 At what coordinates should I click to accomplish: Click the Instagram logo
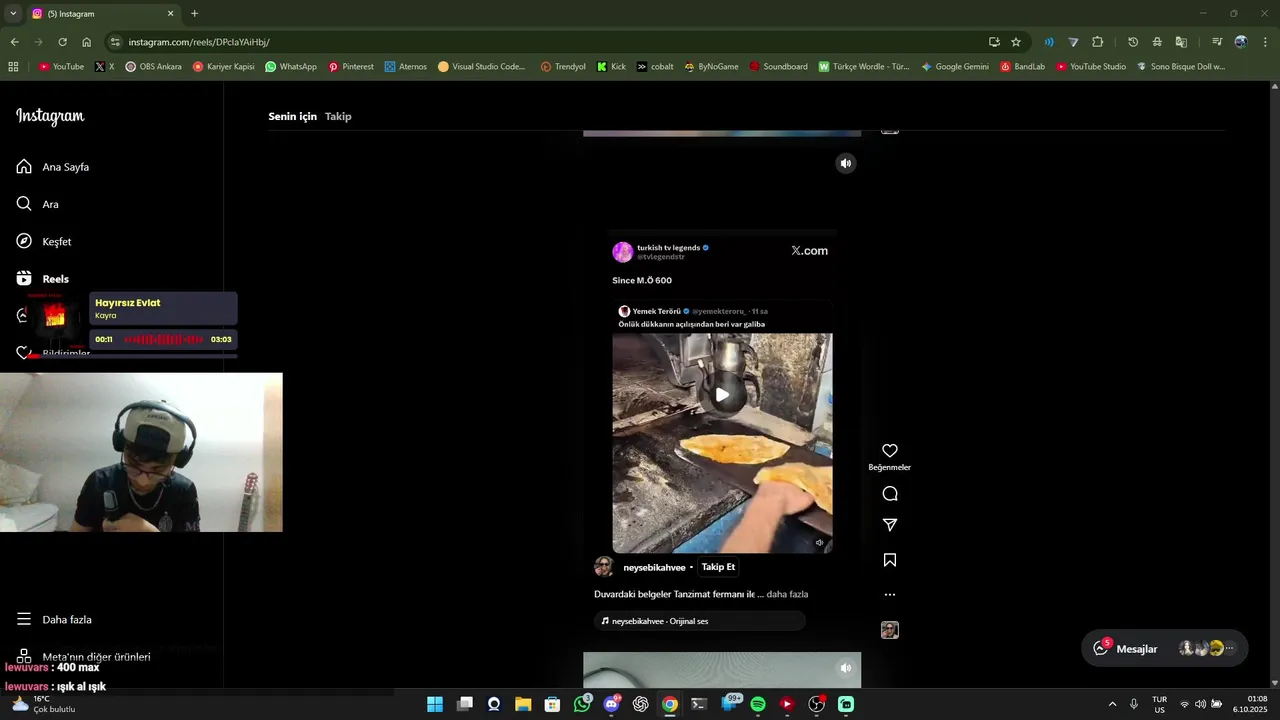pos(50,117)
